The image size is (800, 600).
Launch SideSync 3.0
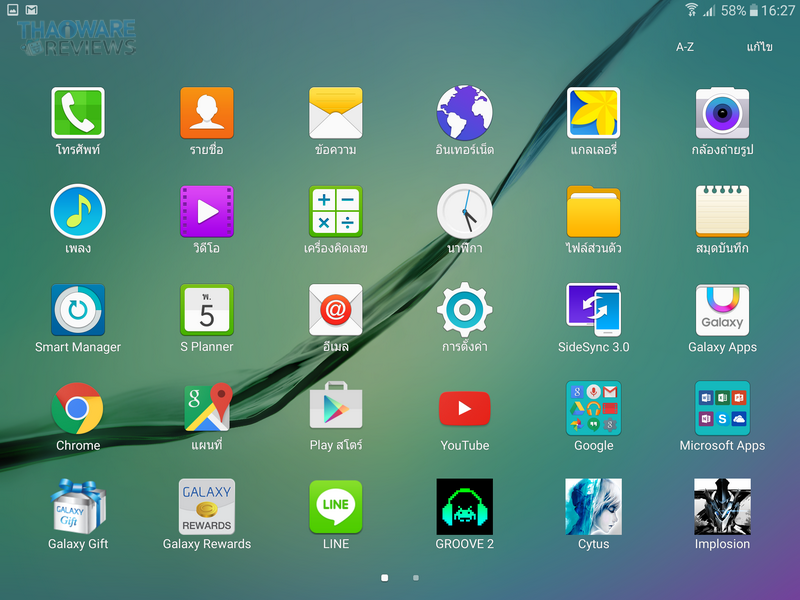(593, 310)
